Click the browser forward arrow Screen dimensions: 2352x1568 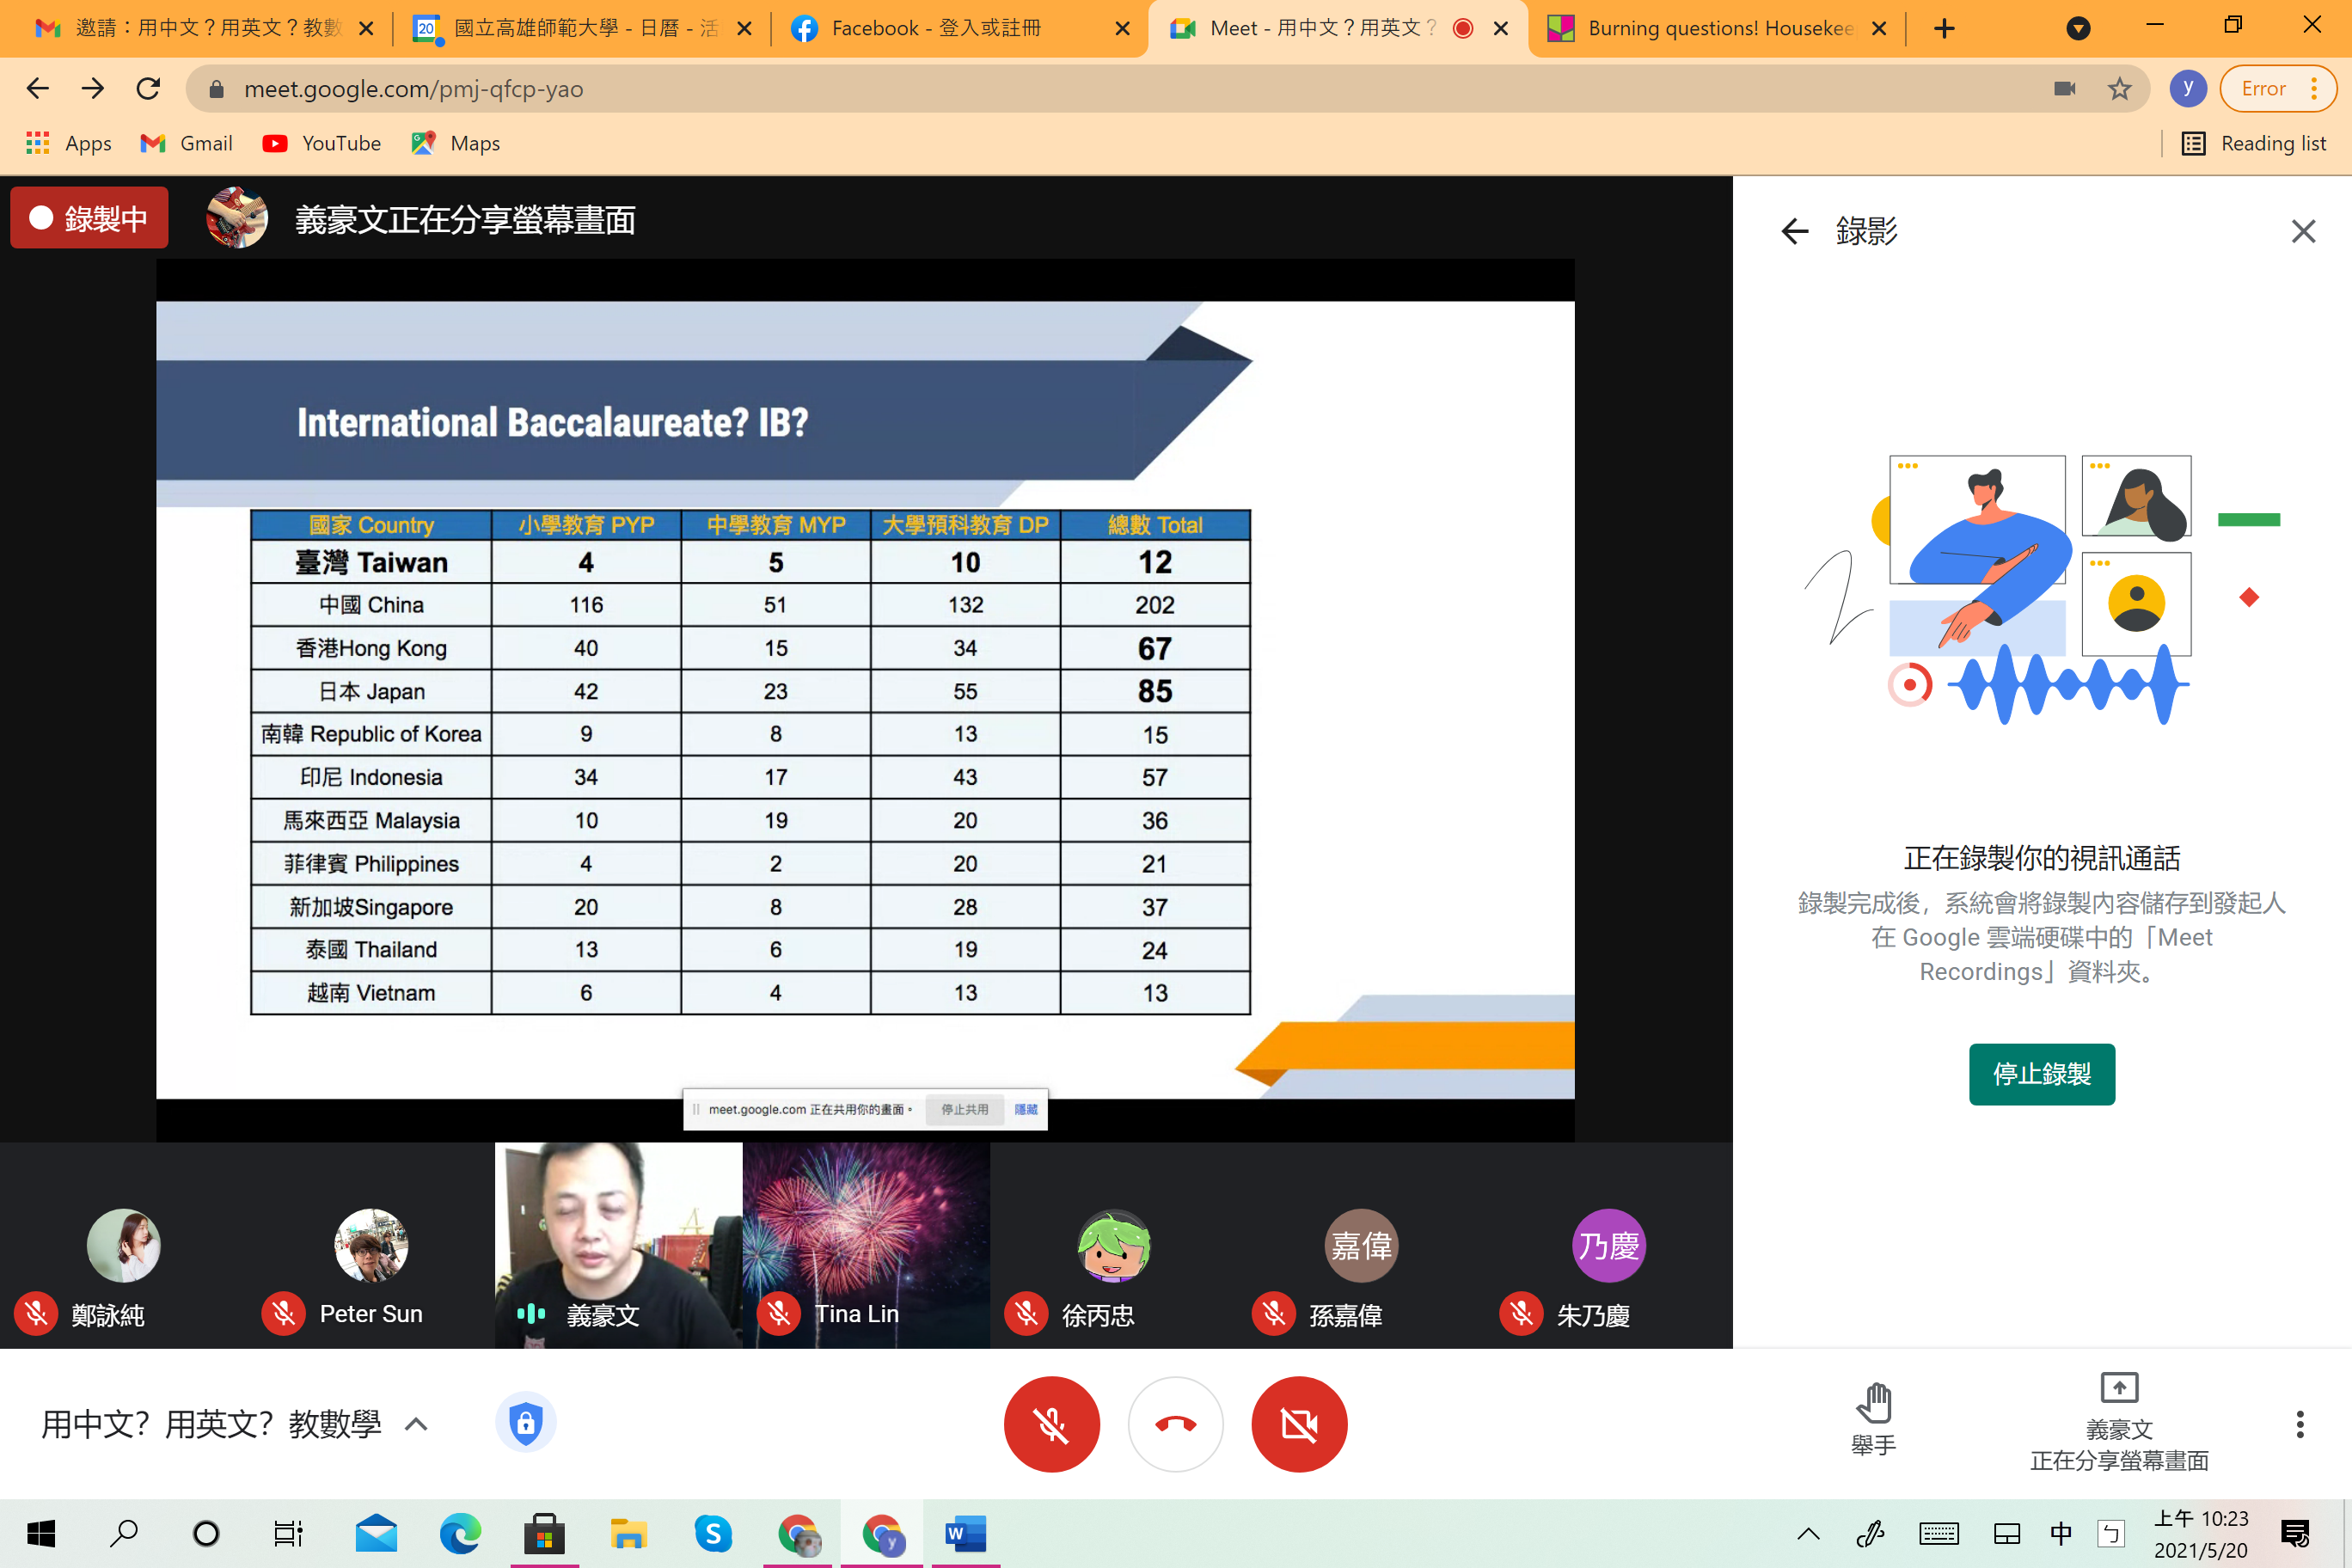pyautogui.click(x=93, y=89)
